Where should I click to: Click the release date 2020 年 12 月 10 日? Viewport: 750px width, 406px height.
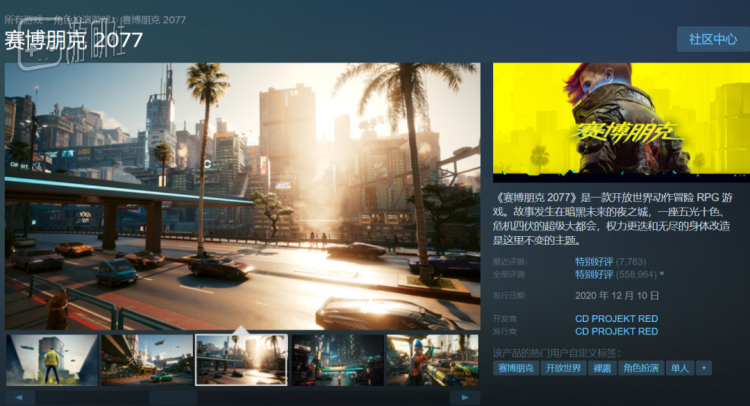[x=617, y=296]
